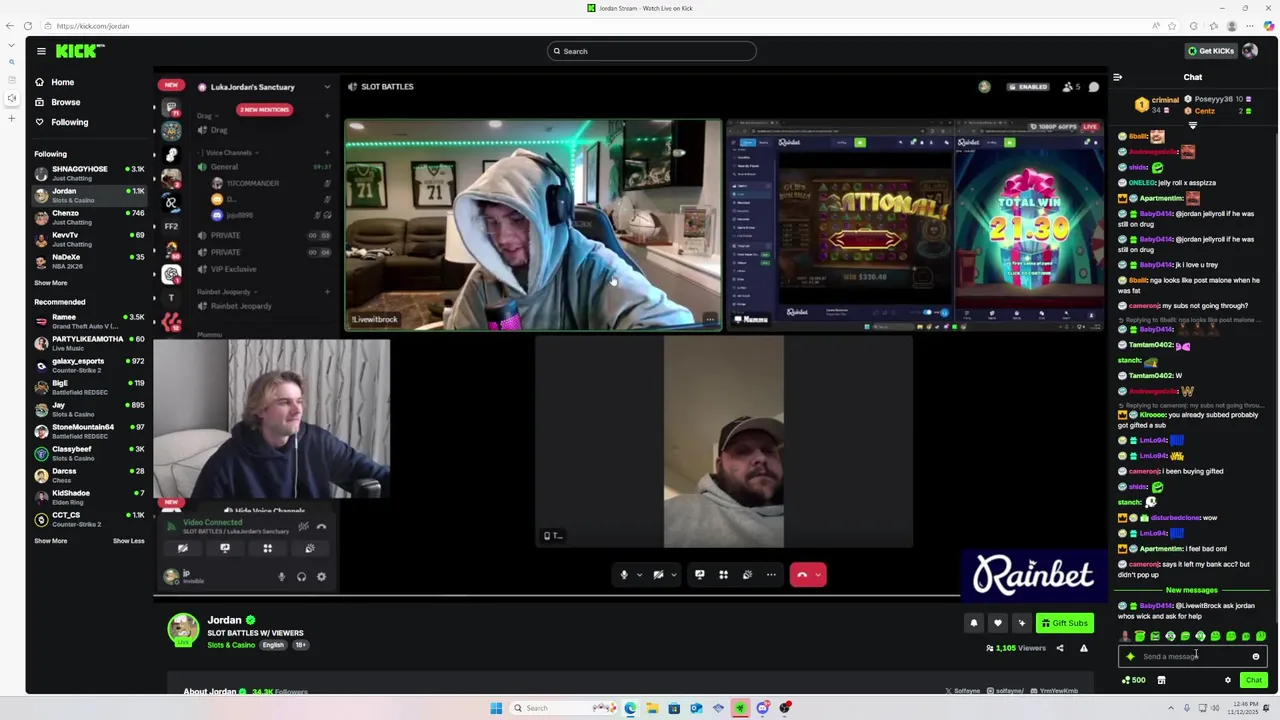This screenshot has width=1280, height=720.
Task: Click the Gift Subs button
Action: [1064, 623]
